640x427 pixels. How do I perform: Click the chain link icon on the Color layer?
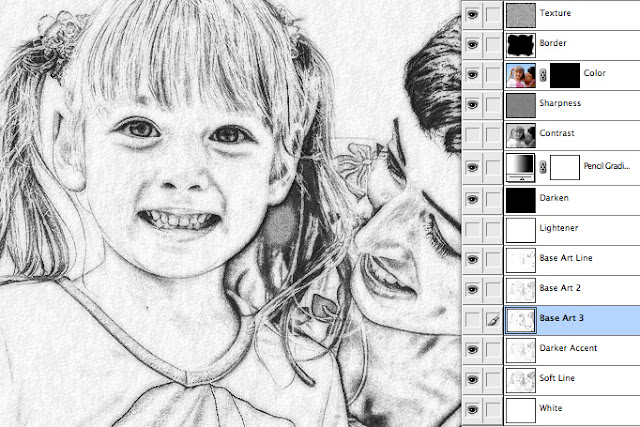(543, 75)
